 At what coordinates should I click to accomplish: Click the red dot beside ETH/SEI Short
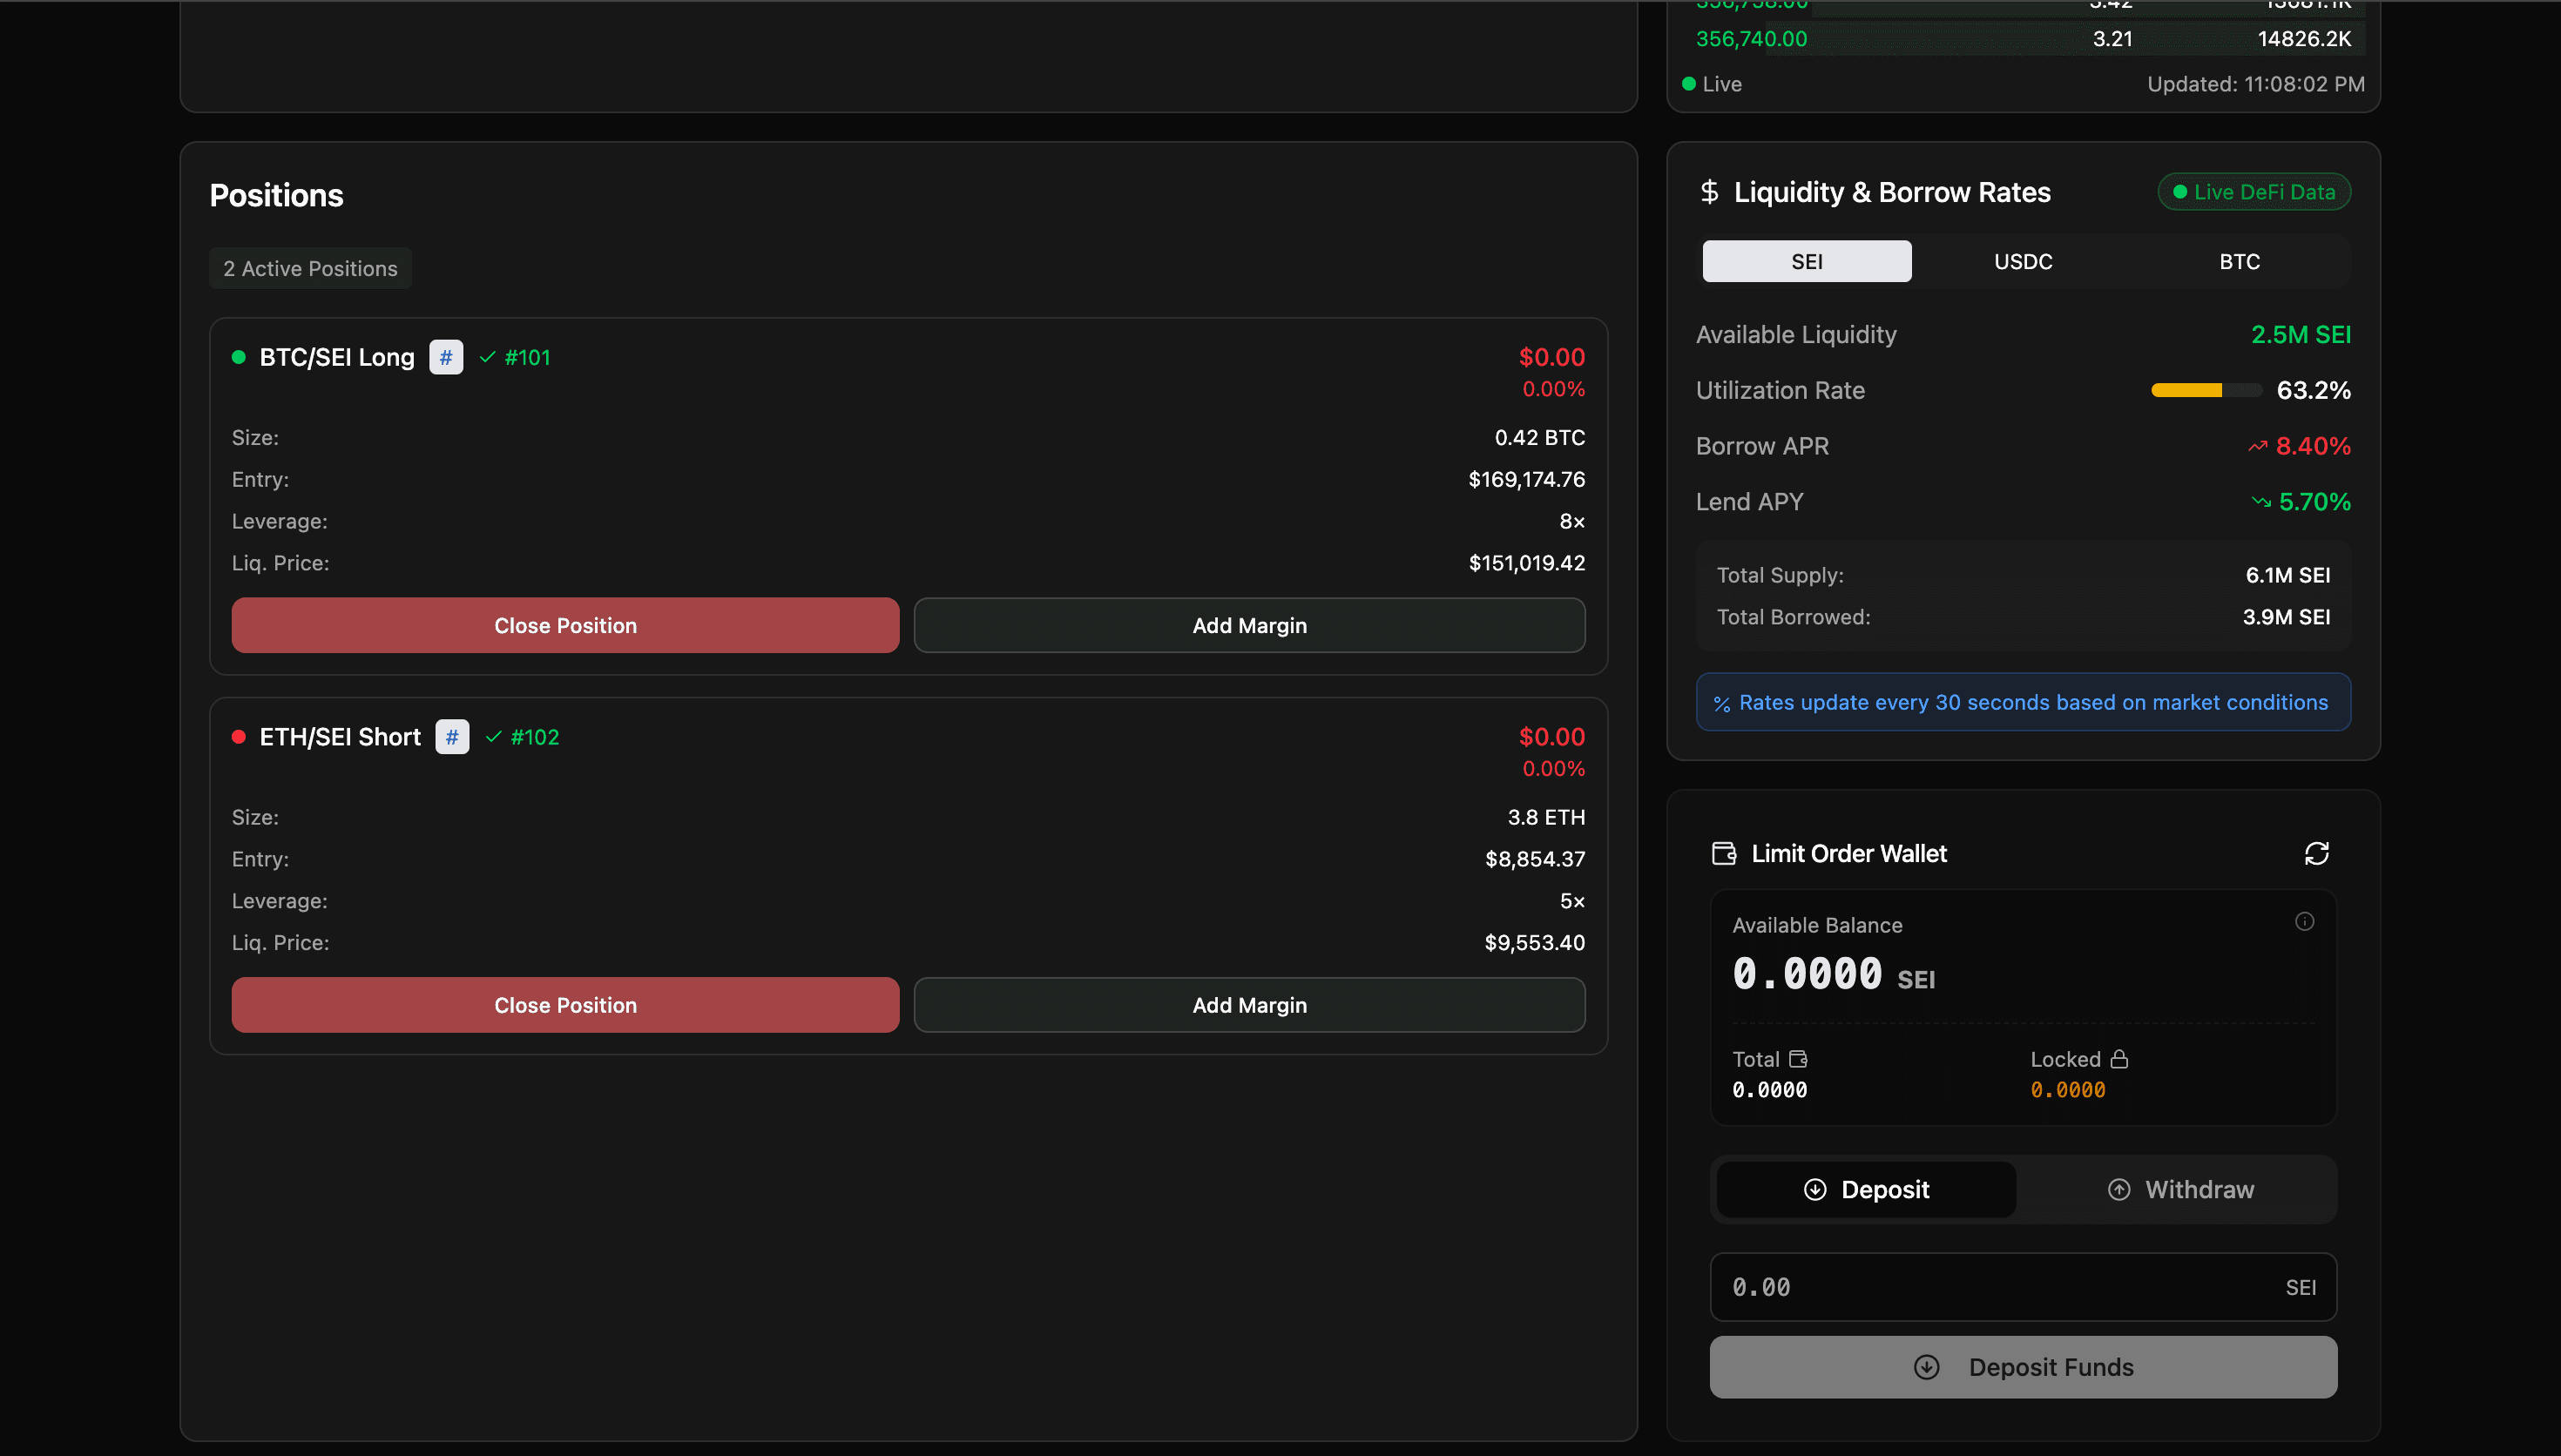point(238,737)
